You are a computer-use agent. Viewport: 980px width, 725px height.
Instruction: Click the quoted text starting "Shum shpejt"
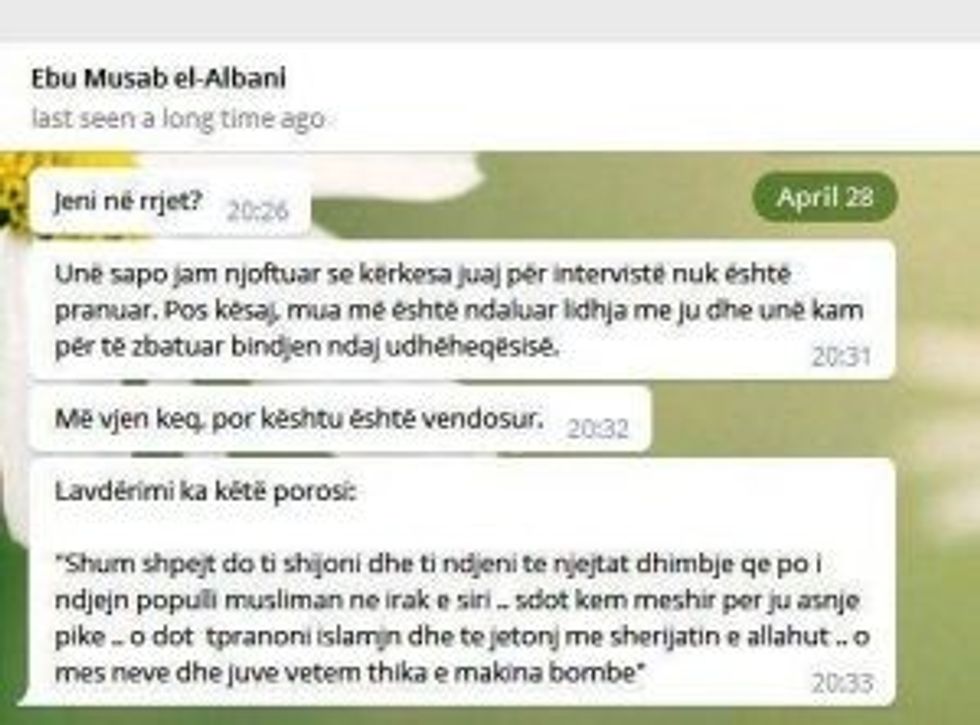click(x=462, y=618)
